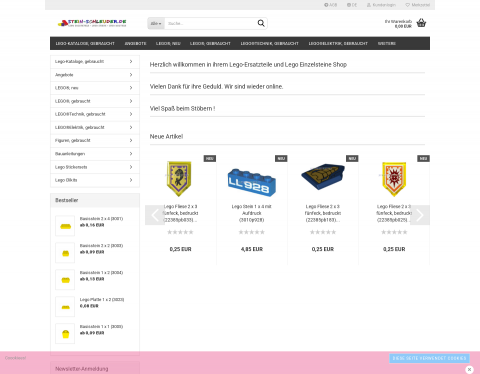Click the NEU badge on the LL928 brick
Image resolution: width=480 pixels, height=374 pixels.
pyautogui.click(x=281, y=158)
